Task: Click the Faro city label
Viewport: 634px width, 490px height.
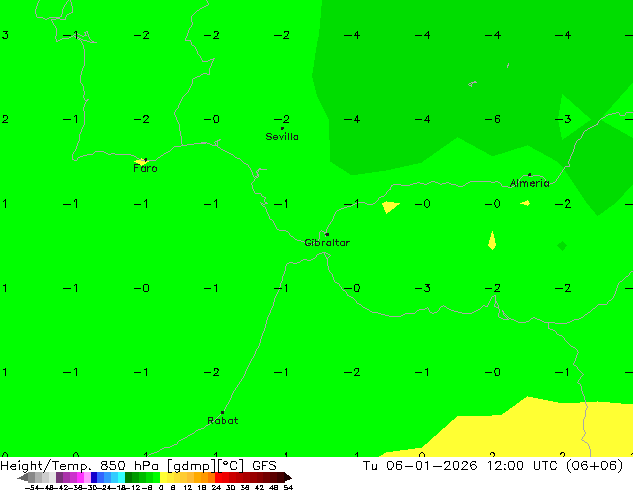Action: pos(145,168)
